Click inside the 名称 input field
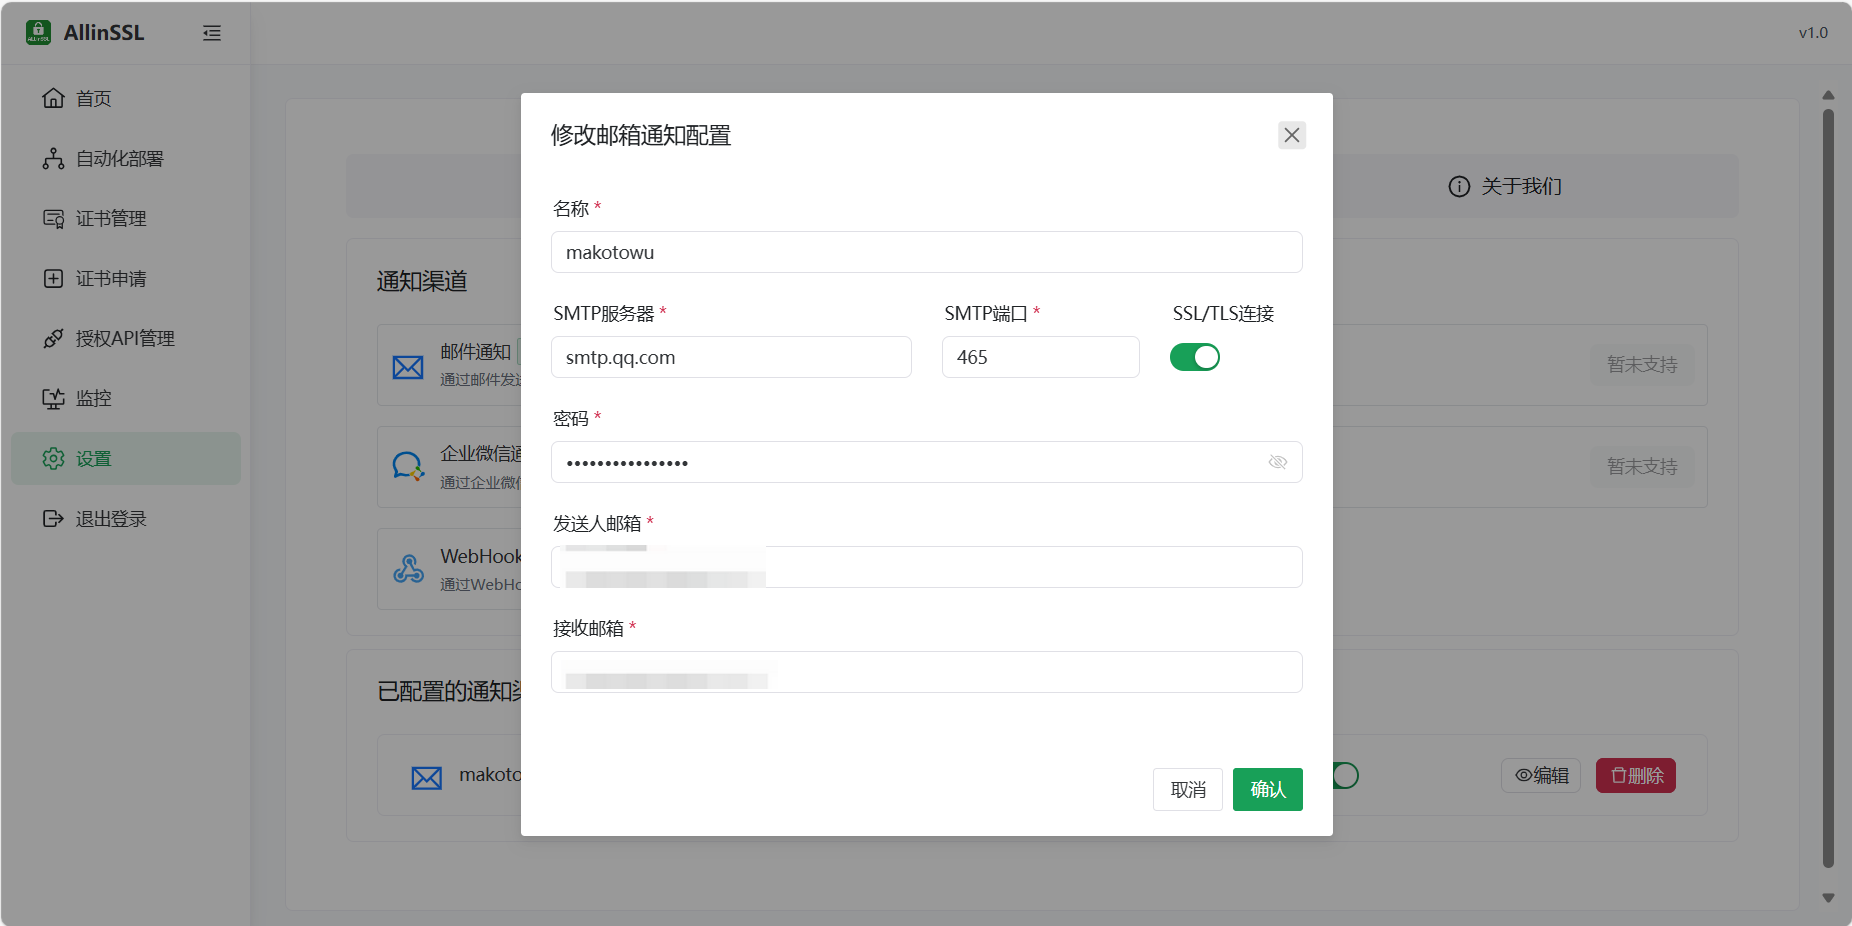 coord(926,252)
